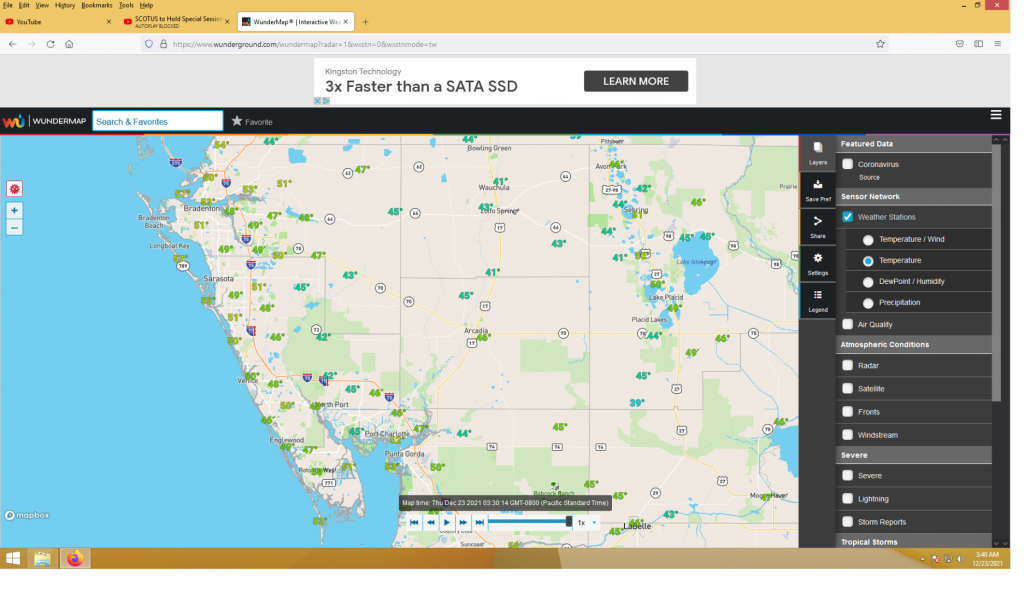Select the Precipitation radio button
Viewport: 1024px width, 591px height.
(868, 303)
